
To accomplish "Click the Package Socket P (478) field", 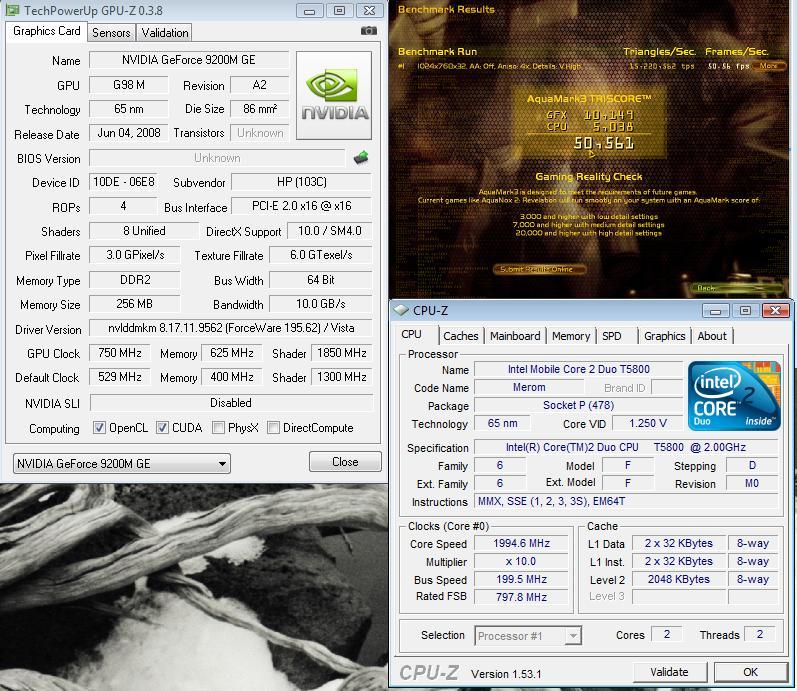I will [x=578, y=405].
